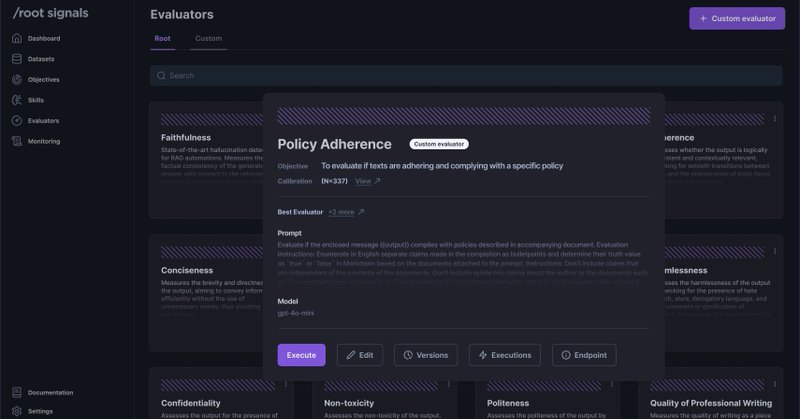Open the Documentation book icon
The image size is (800, 419).
tap(17, 392)
